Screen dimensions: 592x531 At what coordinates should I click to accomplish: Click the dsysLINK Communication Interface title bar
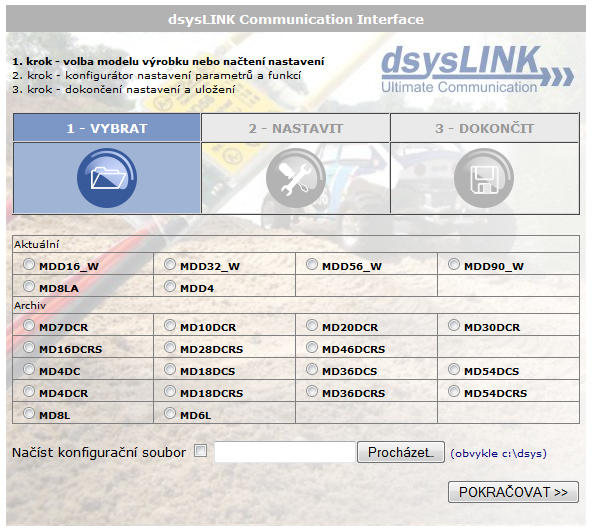point(296,19)
